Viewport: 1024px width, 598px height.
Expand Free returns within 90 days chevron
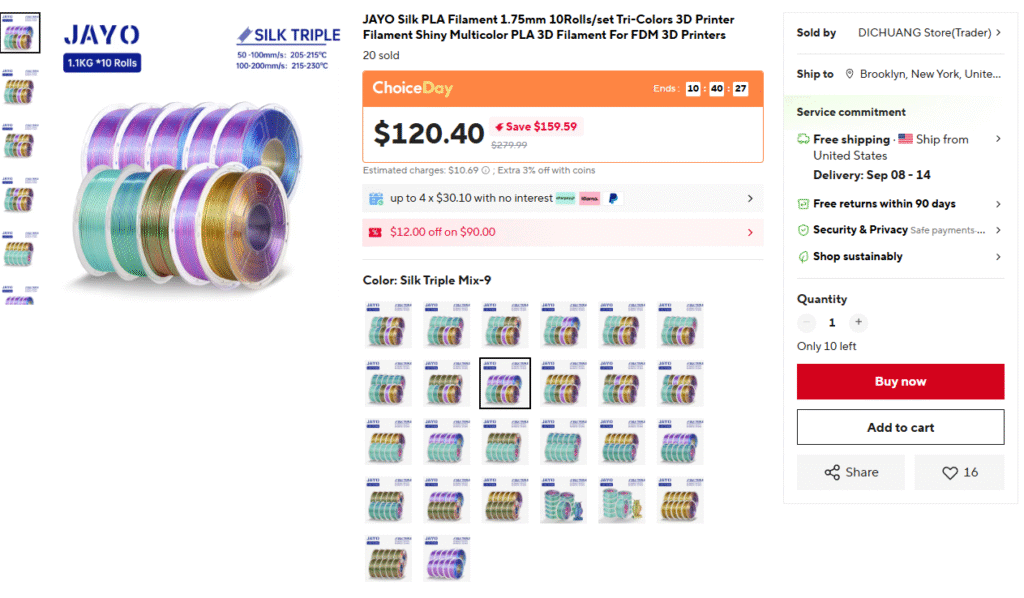998,204
